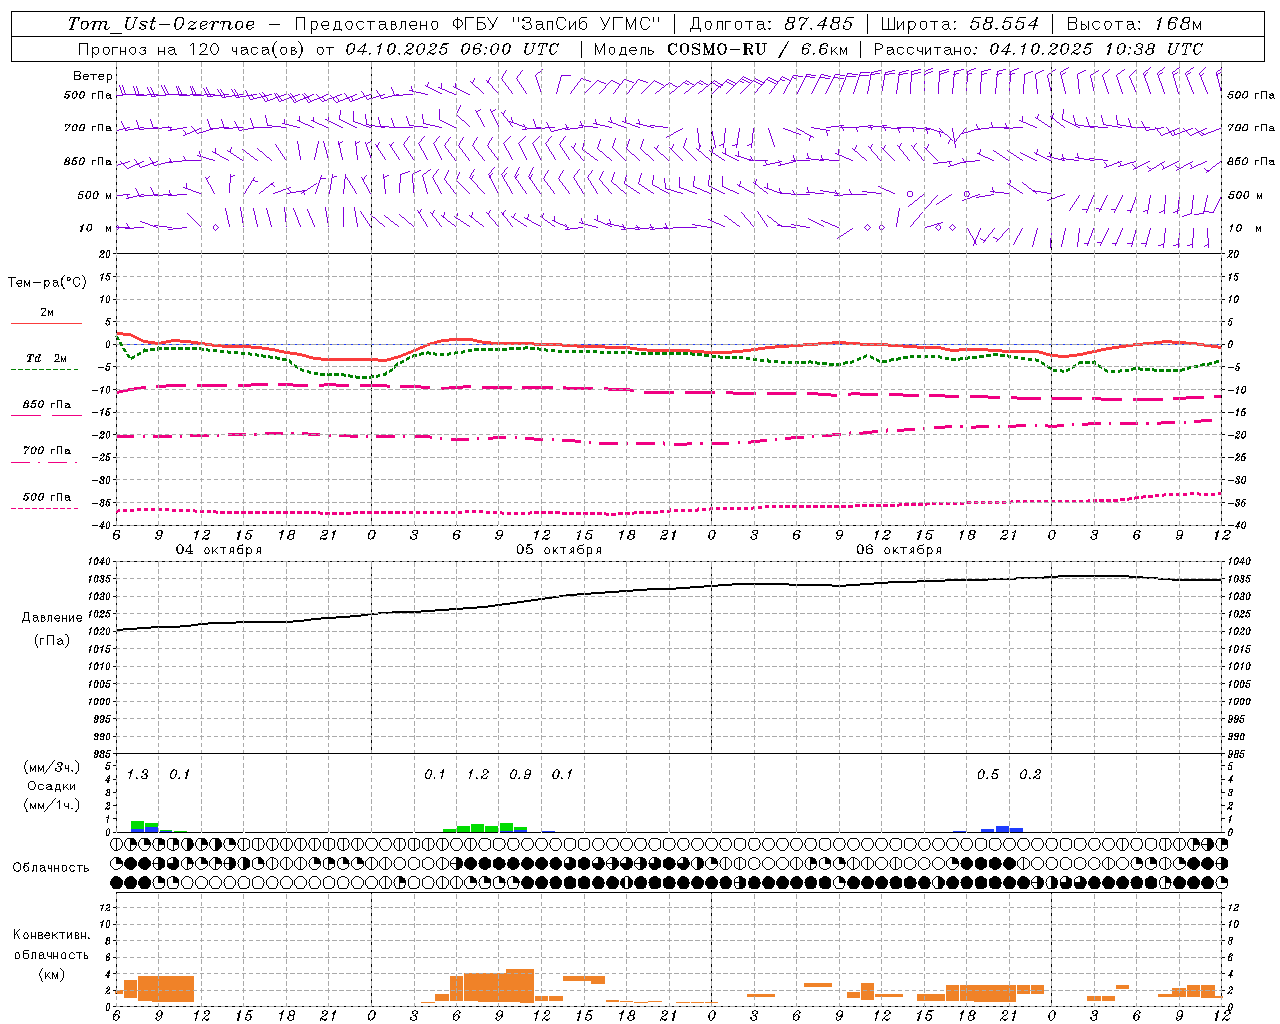Click the (мм/3ч.) unit label
Screen dimensions: 1280x1024
(x=52, y=767)
